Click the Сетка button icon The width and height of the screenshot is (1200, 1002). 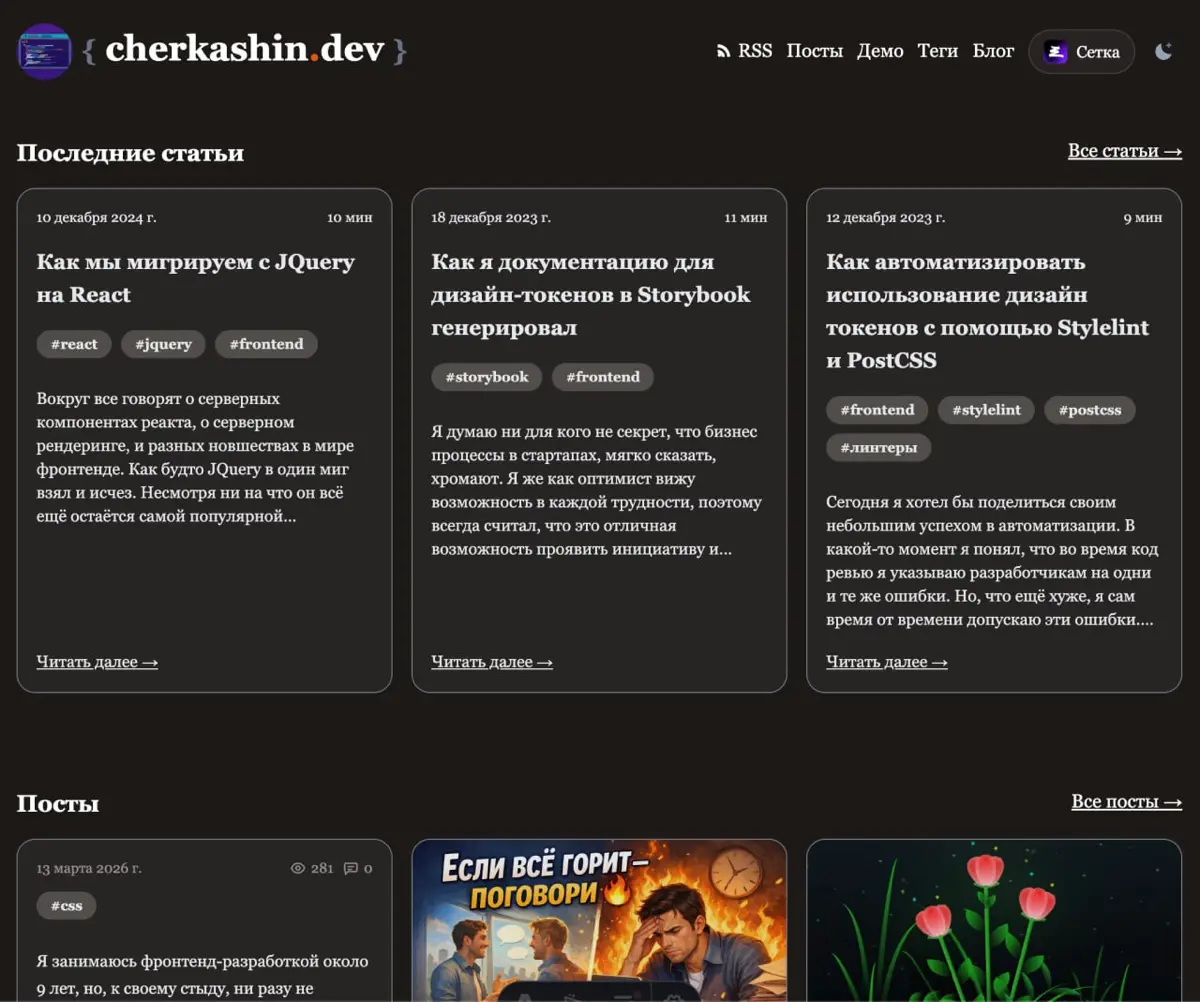pyautogui.click(x=1056, y=52)
